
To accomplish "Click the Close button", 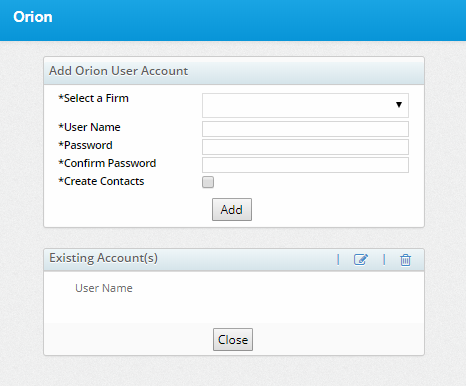I will pyautogui.click(x=233, y=340).
